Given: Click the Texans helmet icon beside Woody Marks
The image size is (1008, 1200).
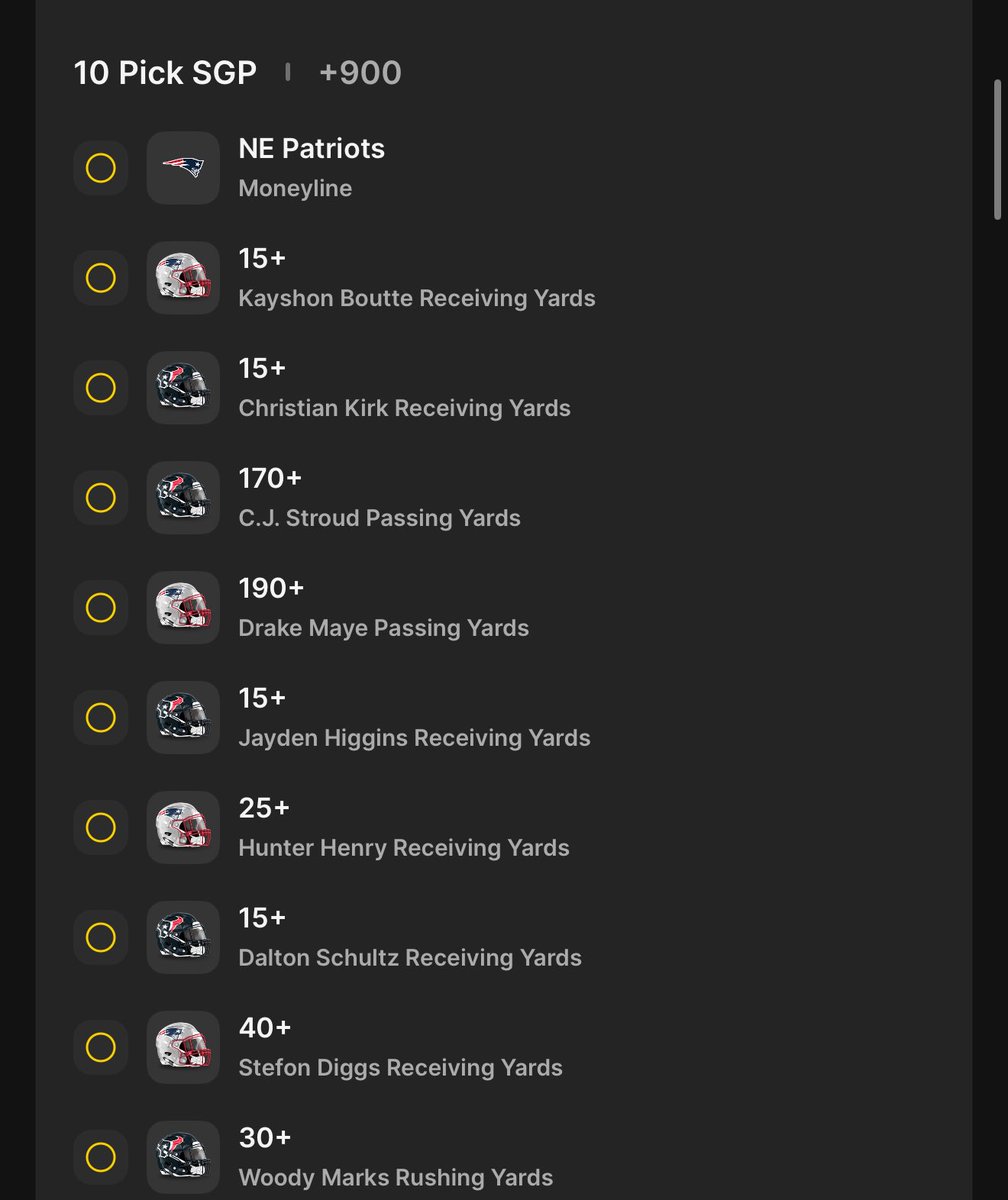Looking at the screenshot, I should click(x=183, y=1158).
